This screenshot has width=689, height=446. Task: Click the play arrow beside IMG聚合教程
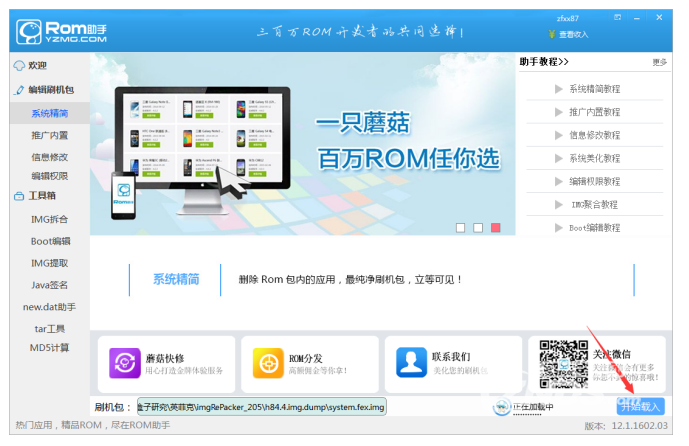(x=558, y=205)
